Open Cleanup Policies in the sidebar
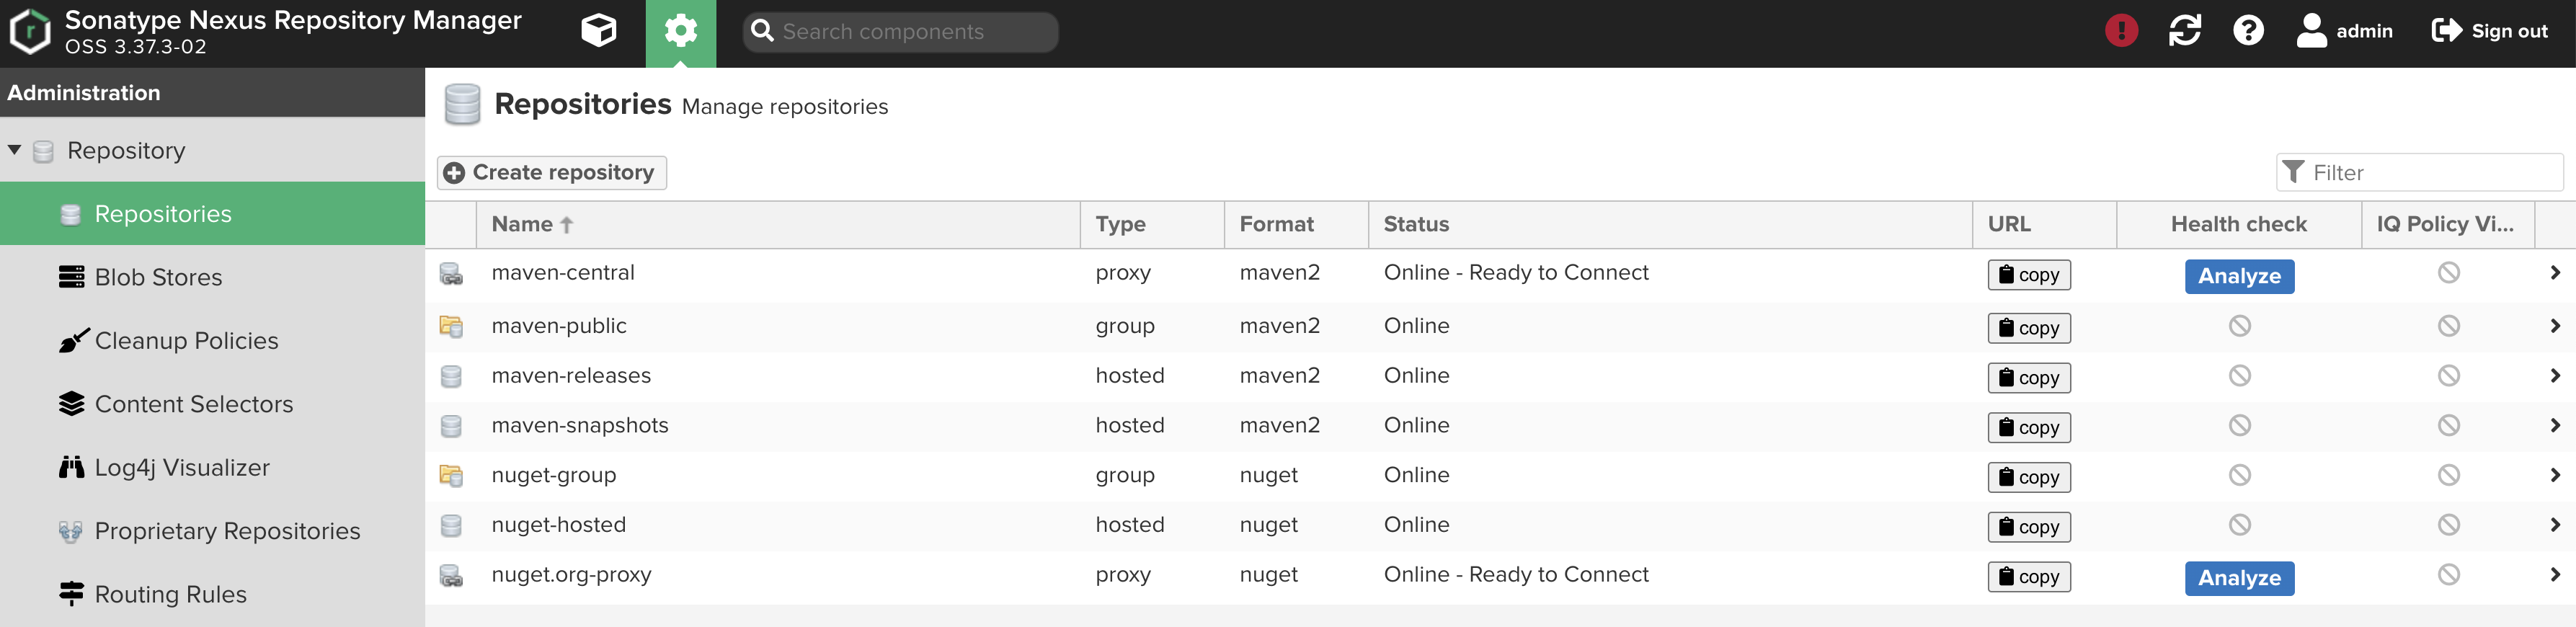2576x627 pixels. [x=212, y=341]
